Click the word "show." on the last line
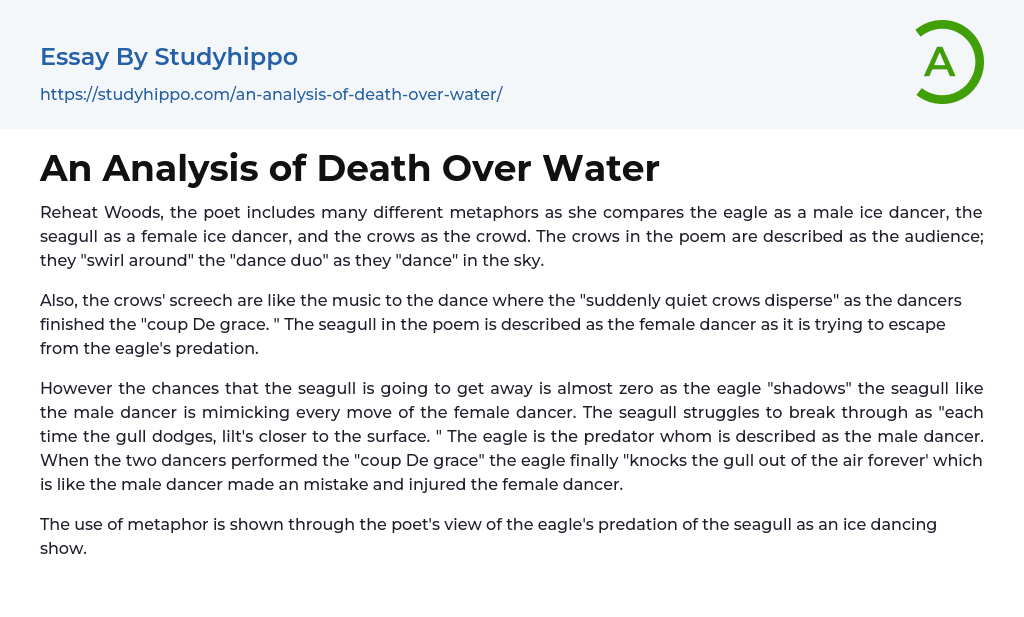1024x617 pixels. pyautogui.click(x=64, y=548)
